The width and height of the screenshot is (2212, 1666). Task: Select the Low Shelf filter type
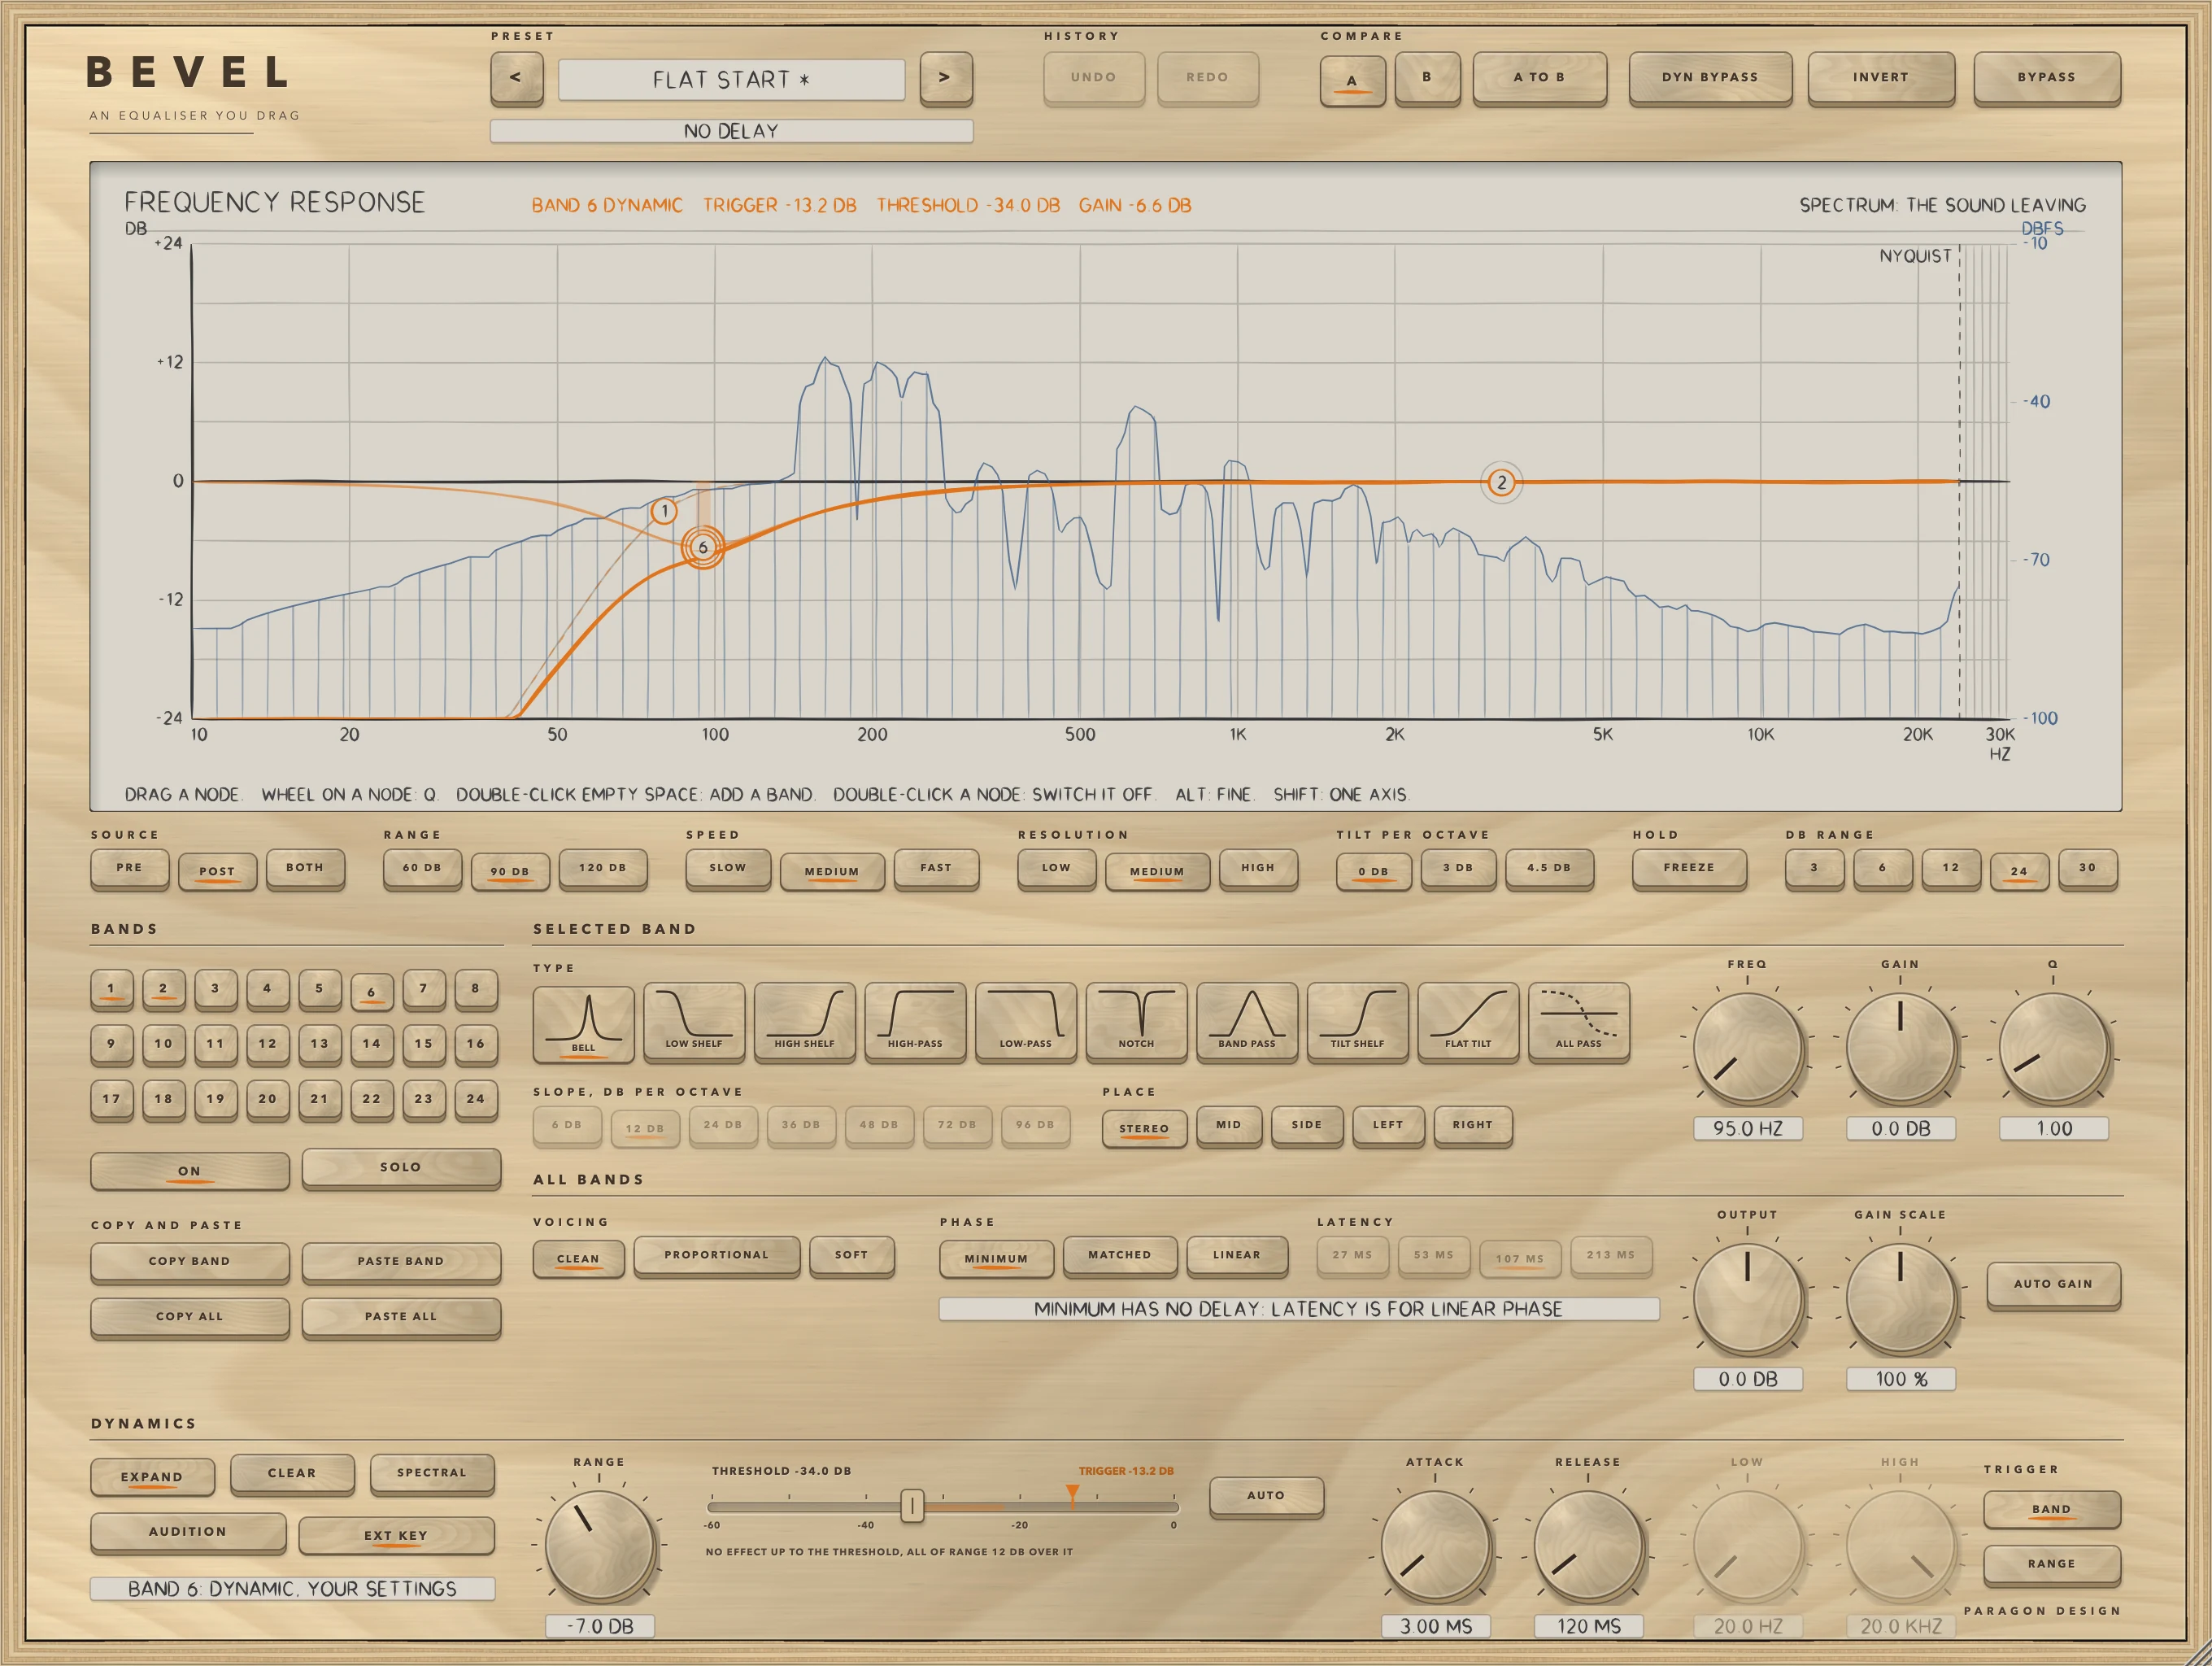pos(694,1021)
